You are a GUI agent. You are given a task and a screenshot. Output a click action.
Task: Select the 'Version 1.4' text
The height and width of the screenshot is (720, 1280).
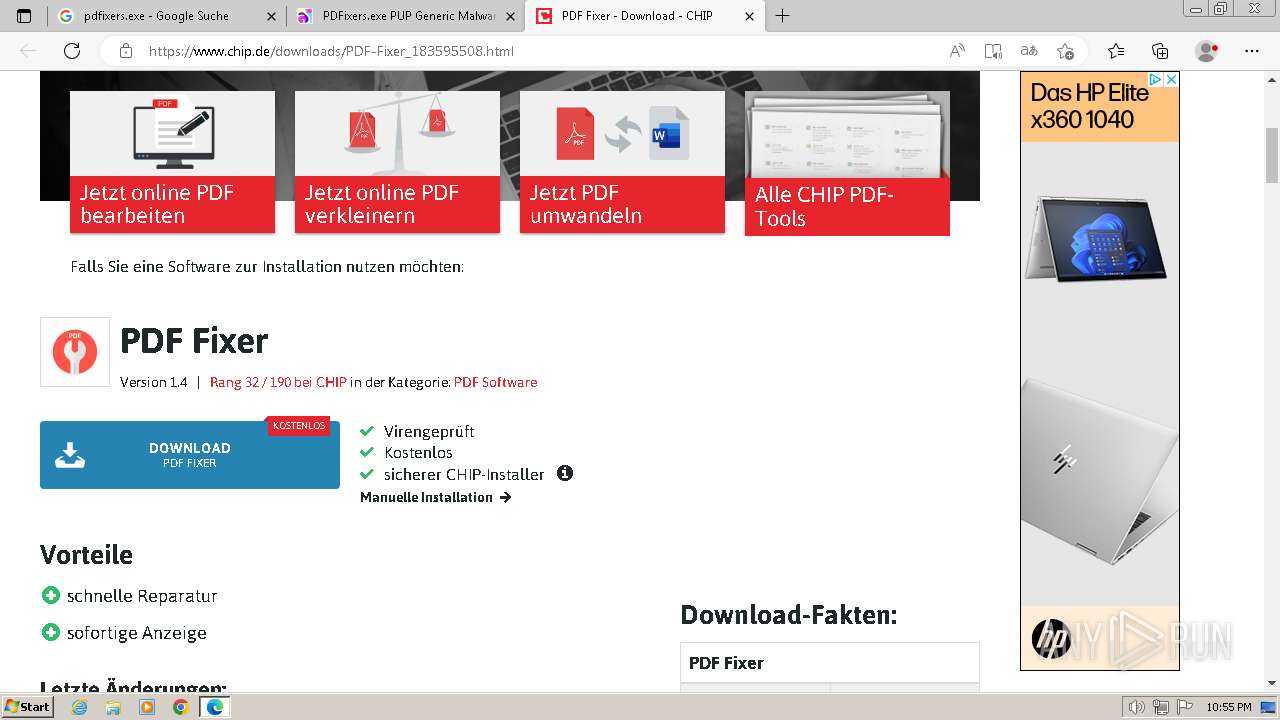click(153, 382)
